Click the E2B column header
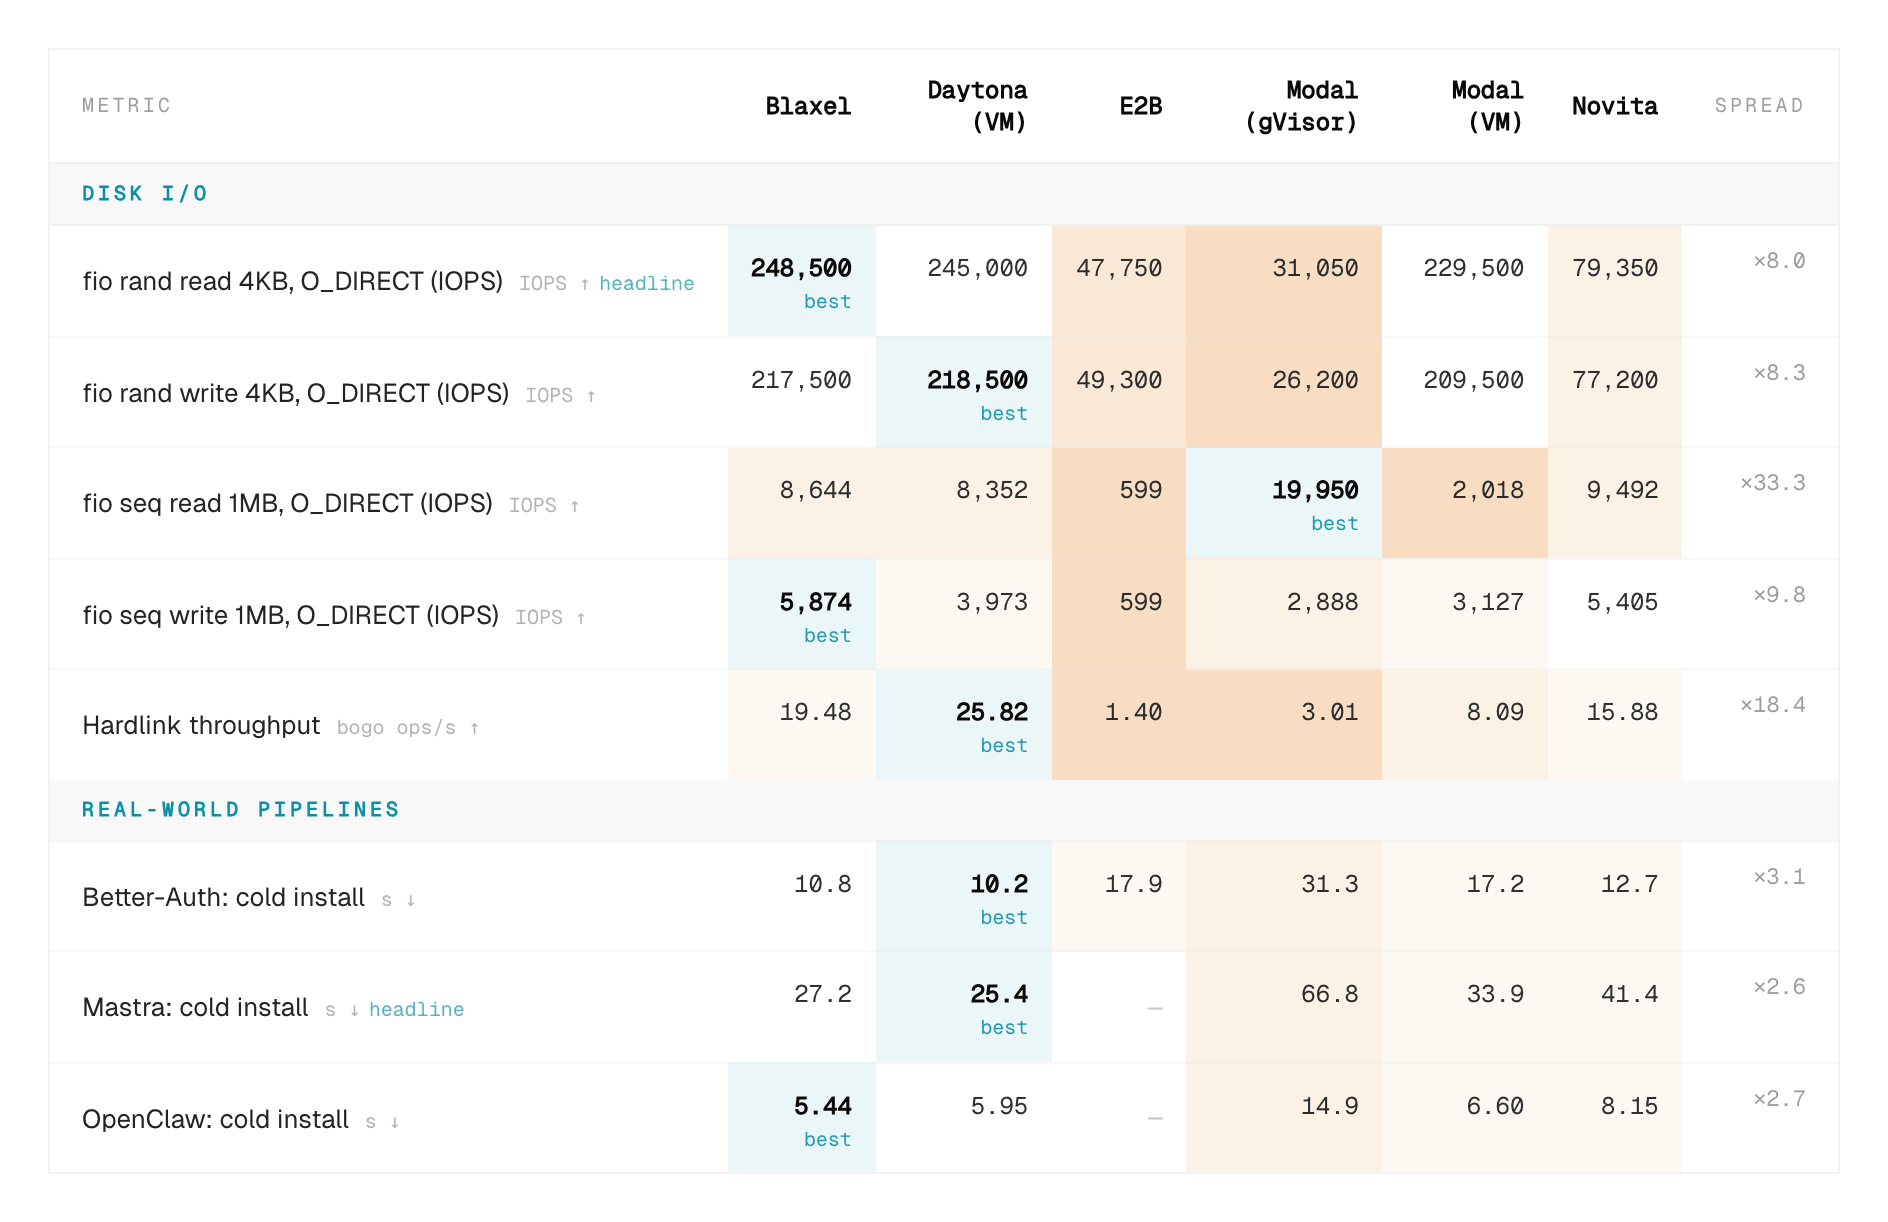Viewport: 1888px width, 1222px height. [x=1140, y=106]
